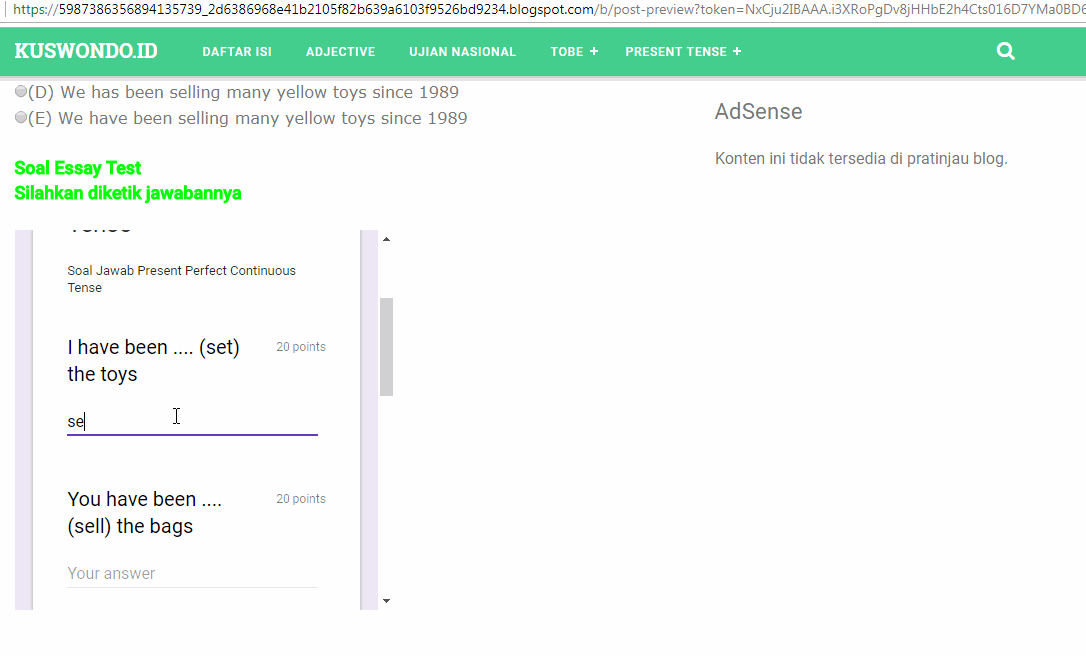Click the embedded form scrollbar thumb

point(386,347)
